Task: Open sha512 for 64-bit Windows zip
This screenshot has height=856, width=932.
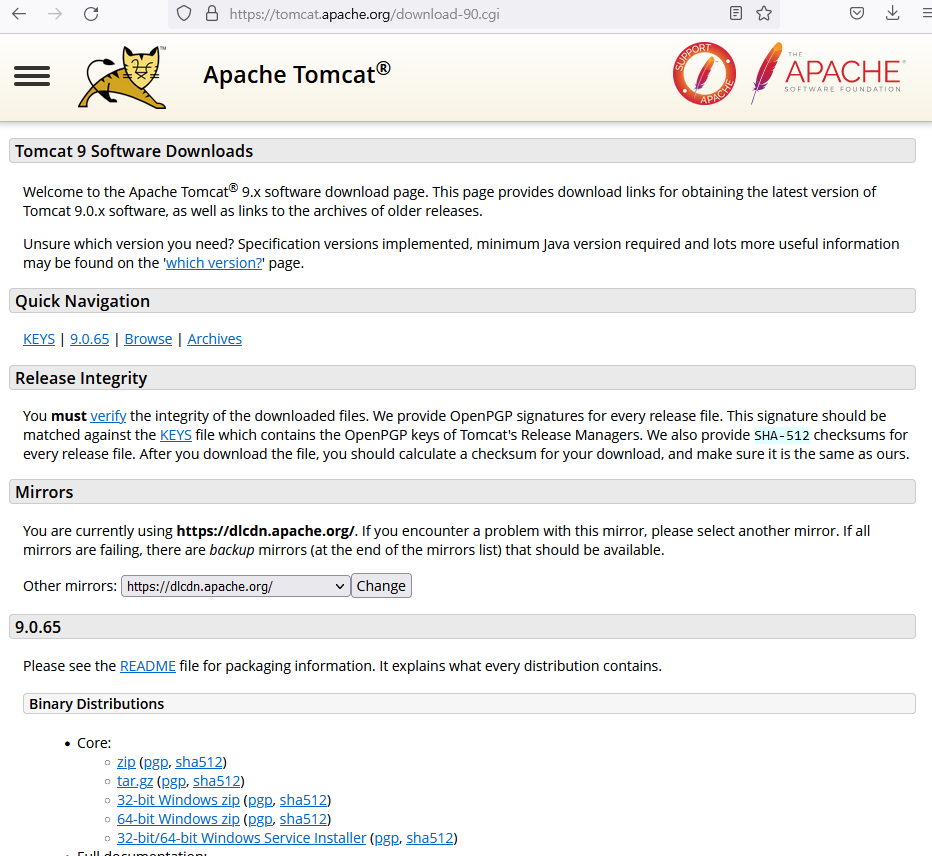Action: 304,819
